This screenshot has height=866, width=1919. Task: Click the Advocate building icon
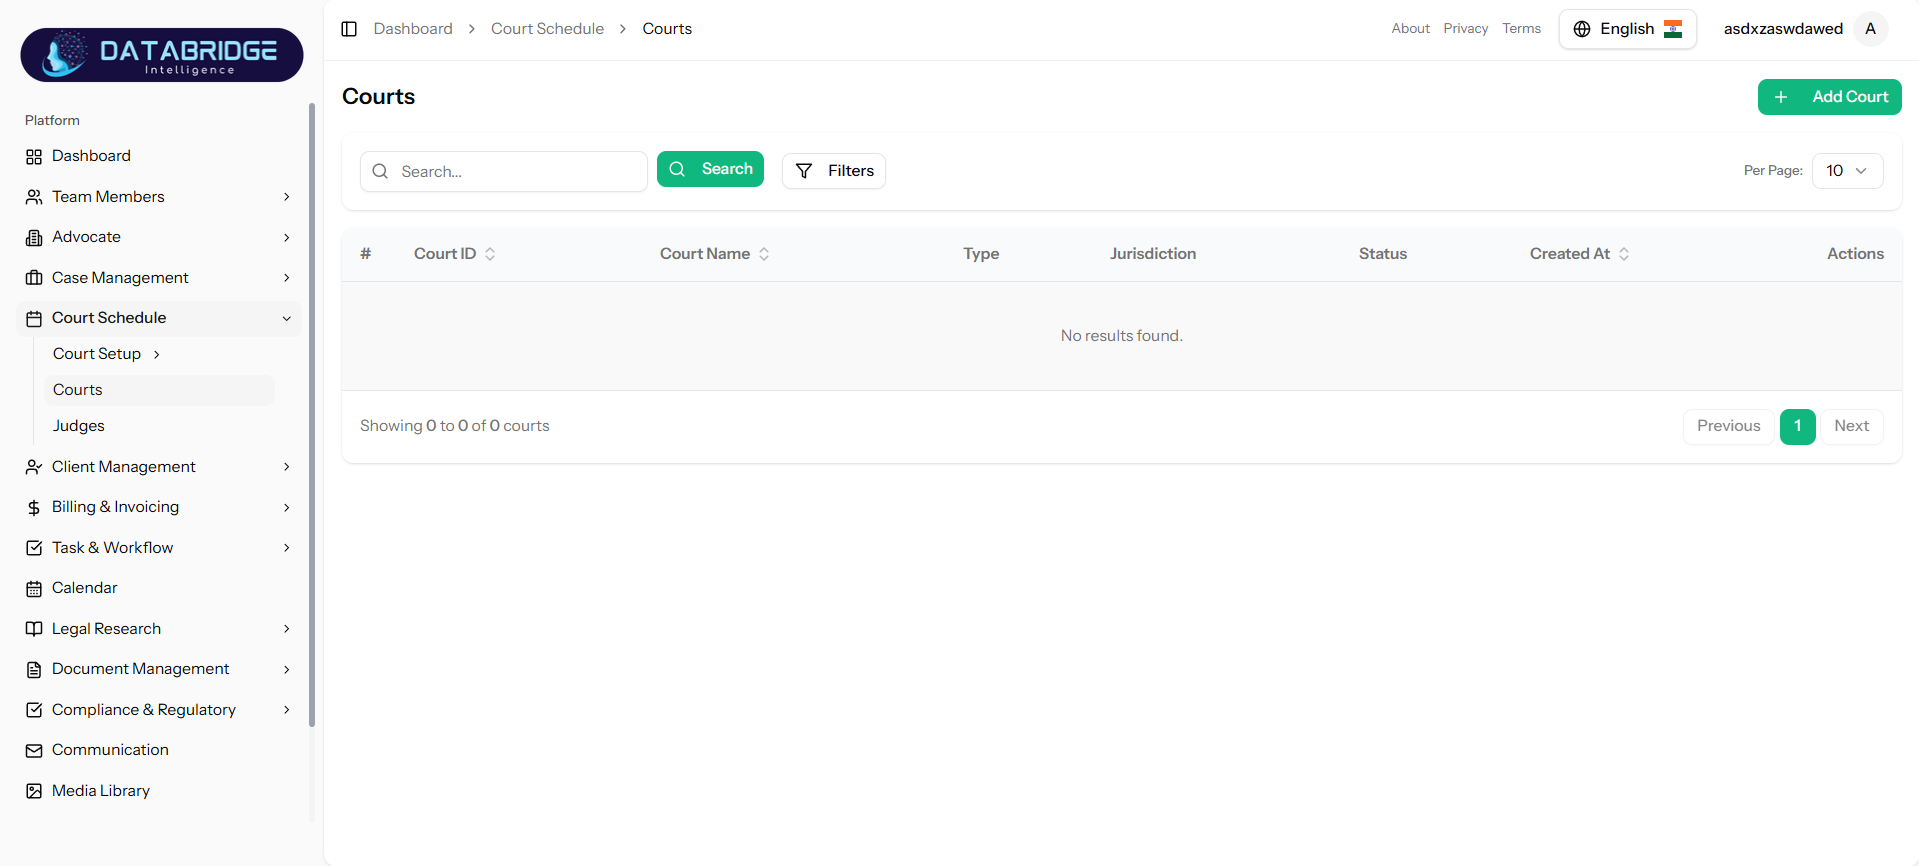[34, 238]
